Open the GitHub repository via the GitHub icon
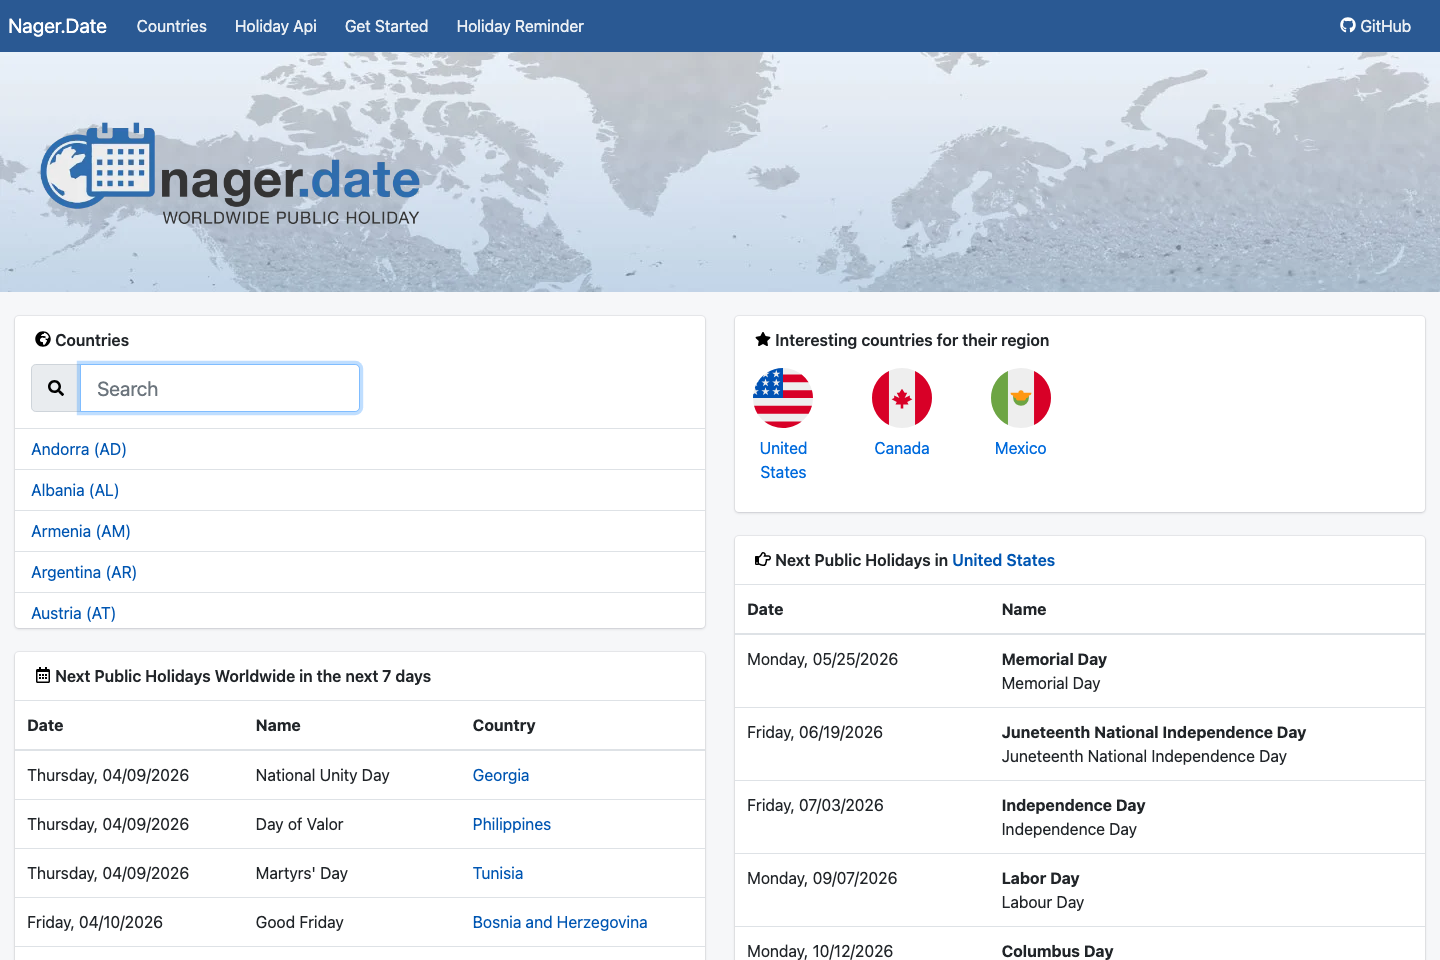 click(x=1348, y=26)
